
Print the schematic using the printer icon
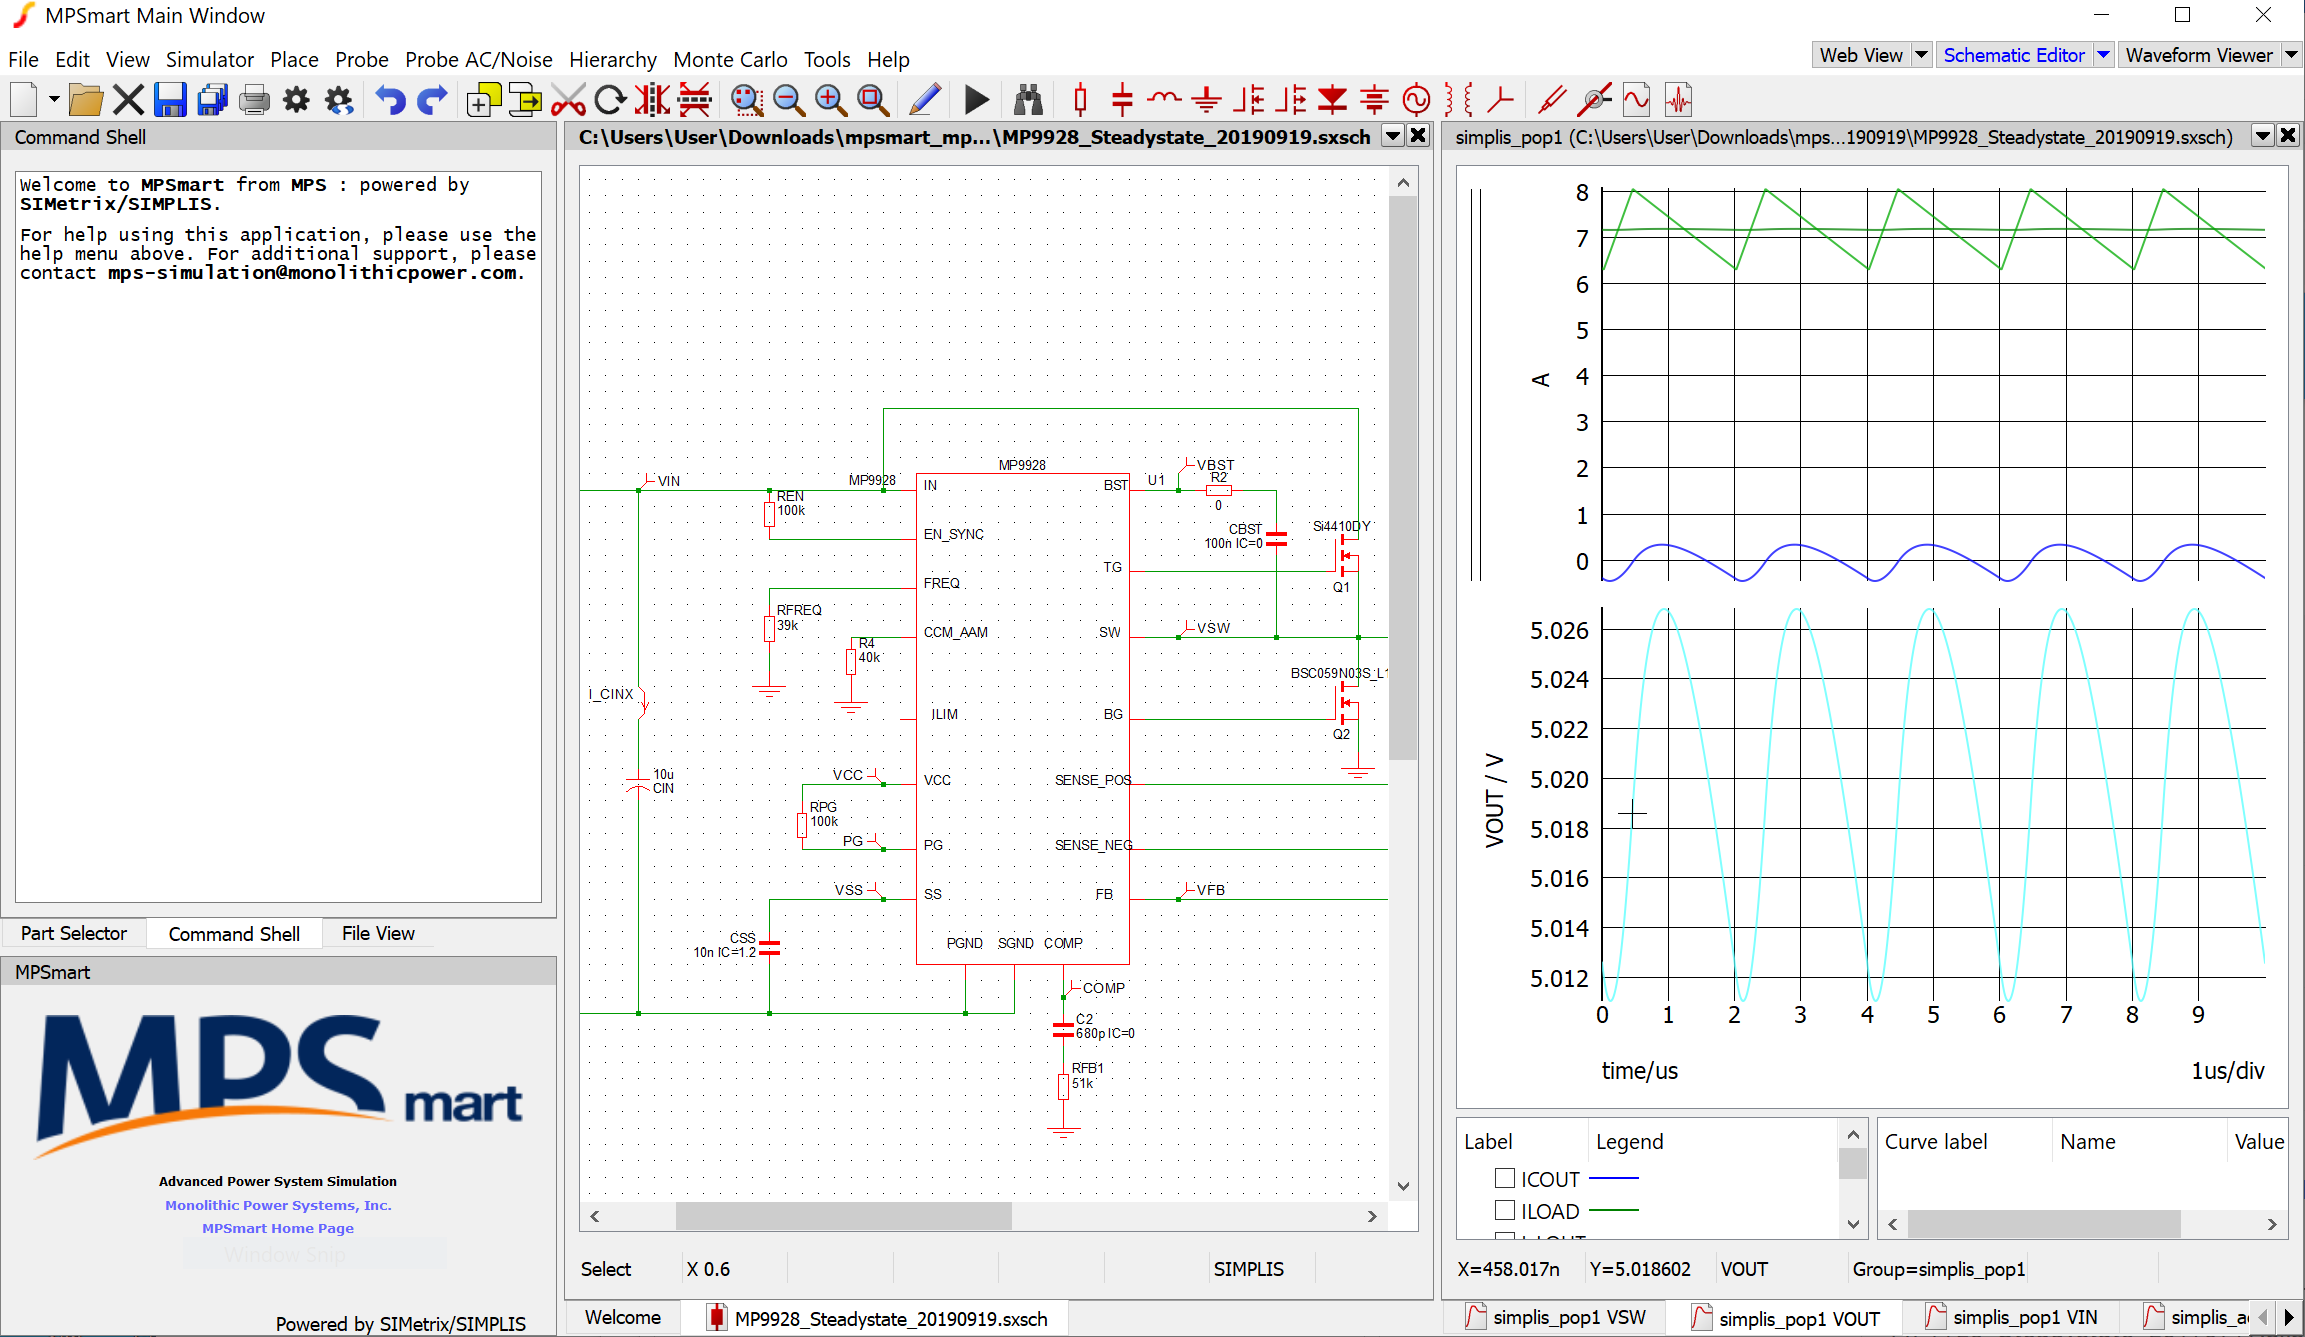click(254, 100)
